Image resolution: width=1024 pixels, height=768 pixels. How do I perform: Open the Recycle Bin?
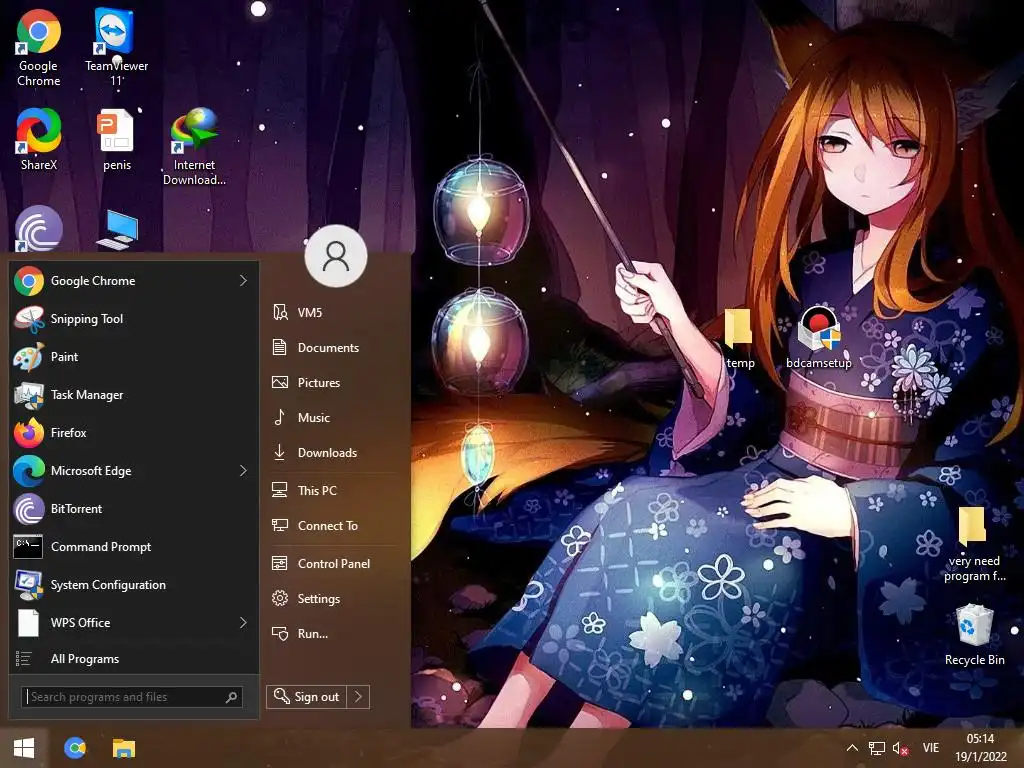(x=974, y=635)
